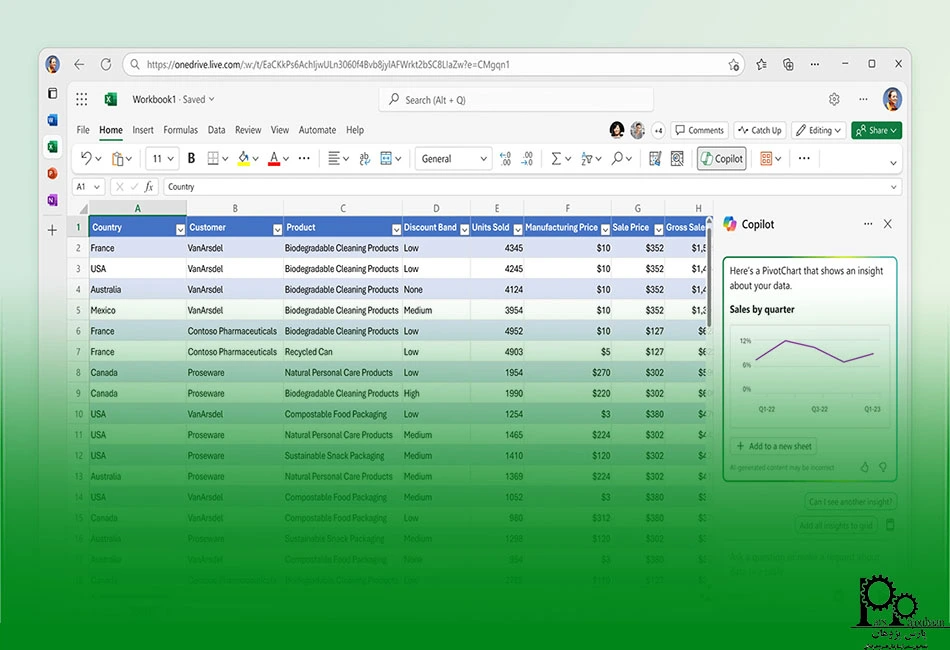Click the thumbs up feedback icon
Image resolution: width=950 pixels, height=650 pixels.
pos(865,467)
